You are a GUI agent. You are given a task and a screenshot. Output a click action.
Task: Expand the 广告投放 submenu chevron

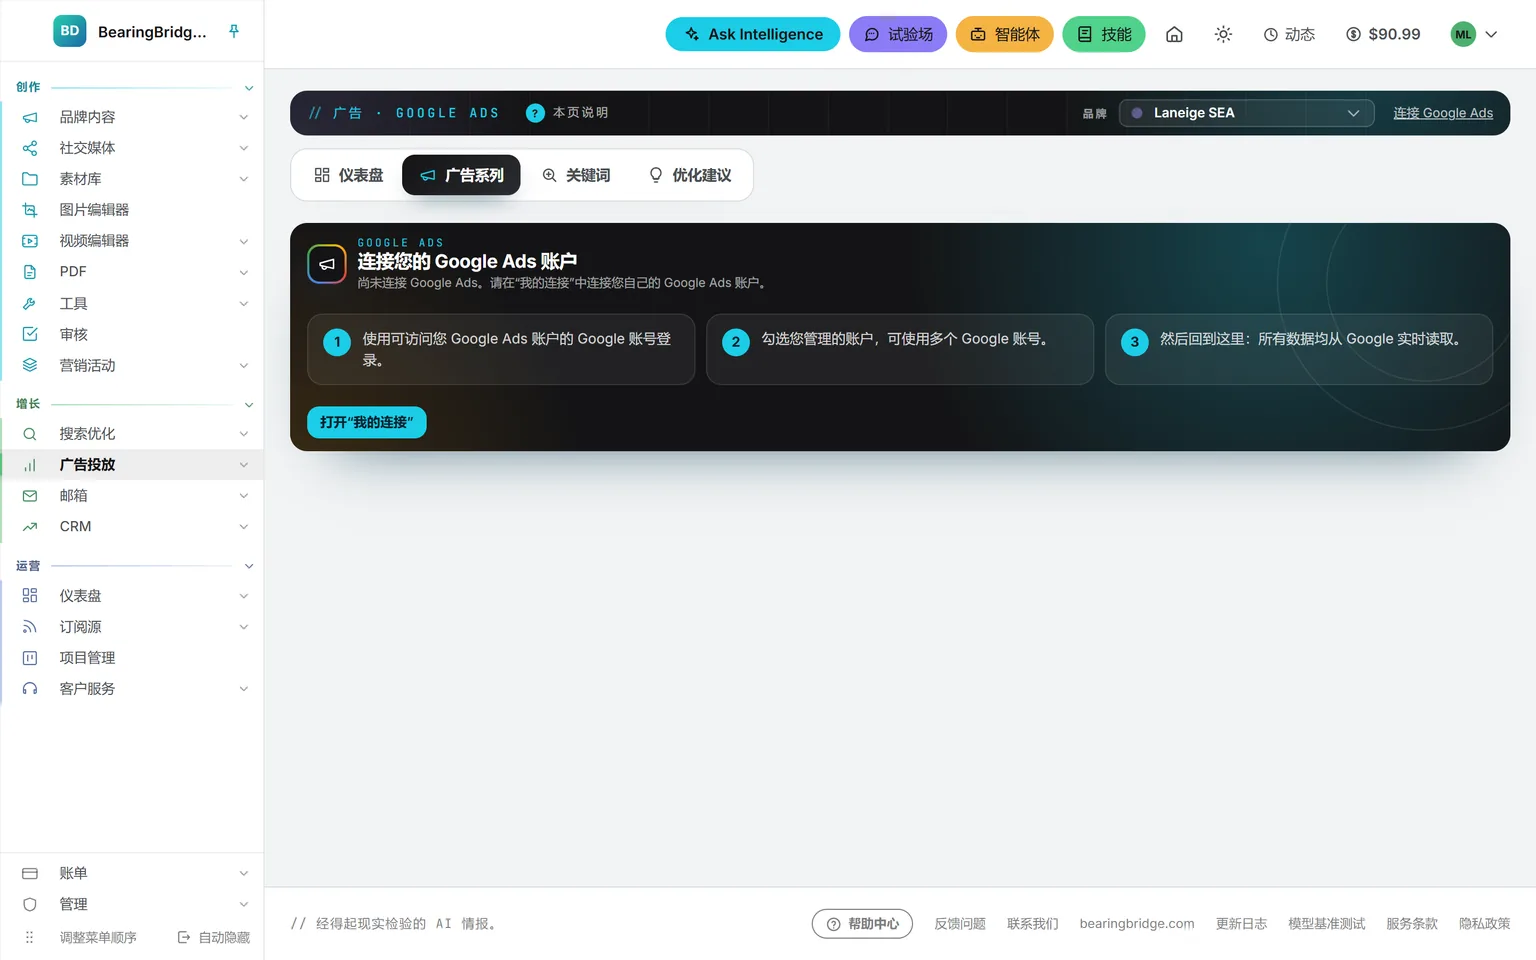click(244, 465)
